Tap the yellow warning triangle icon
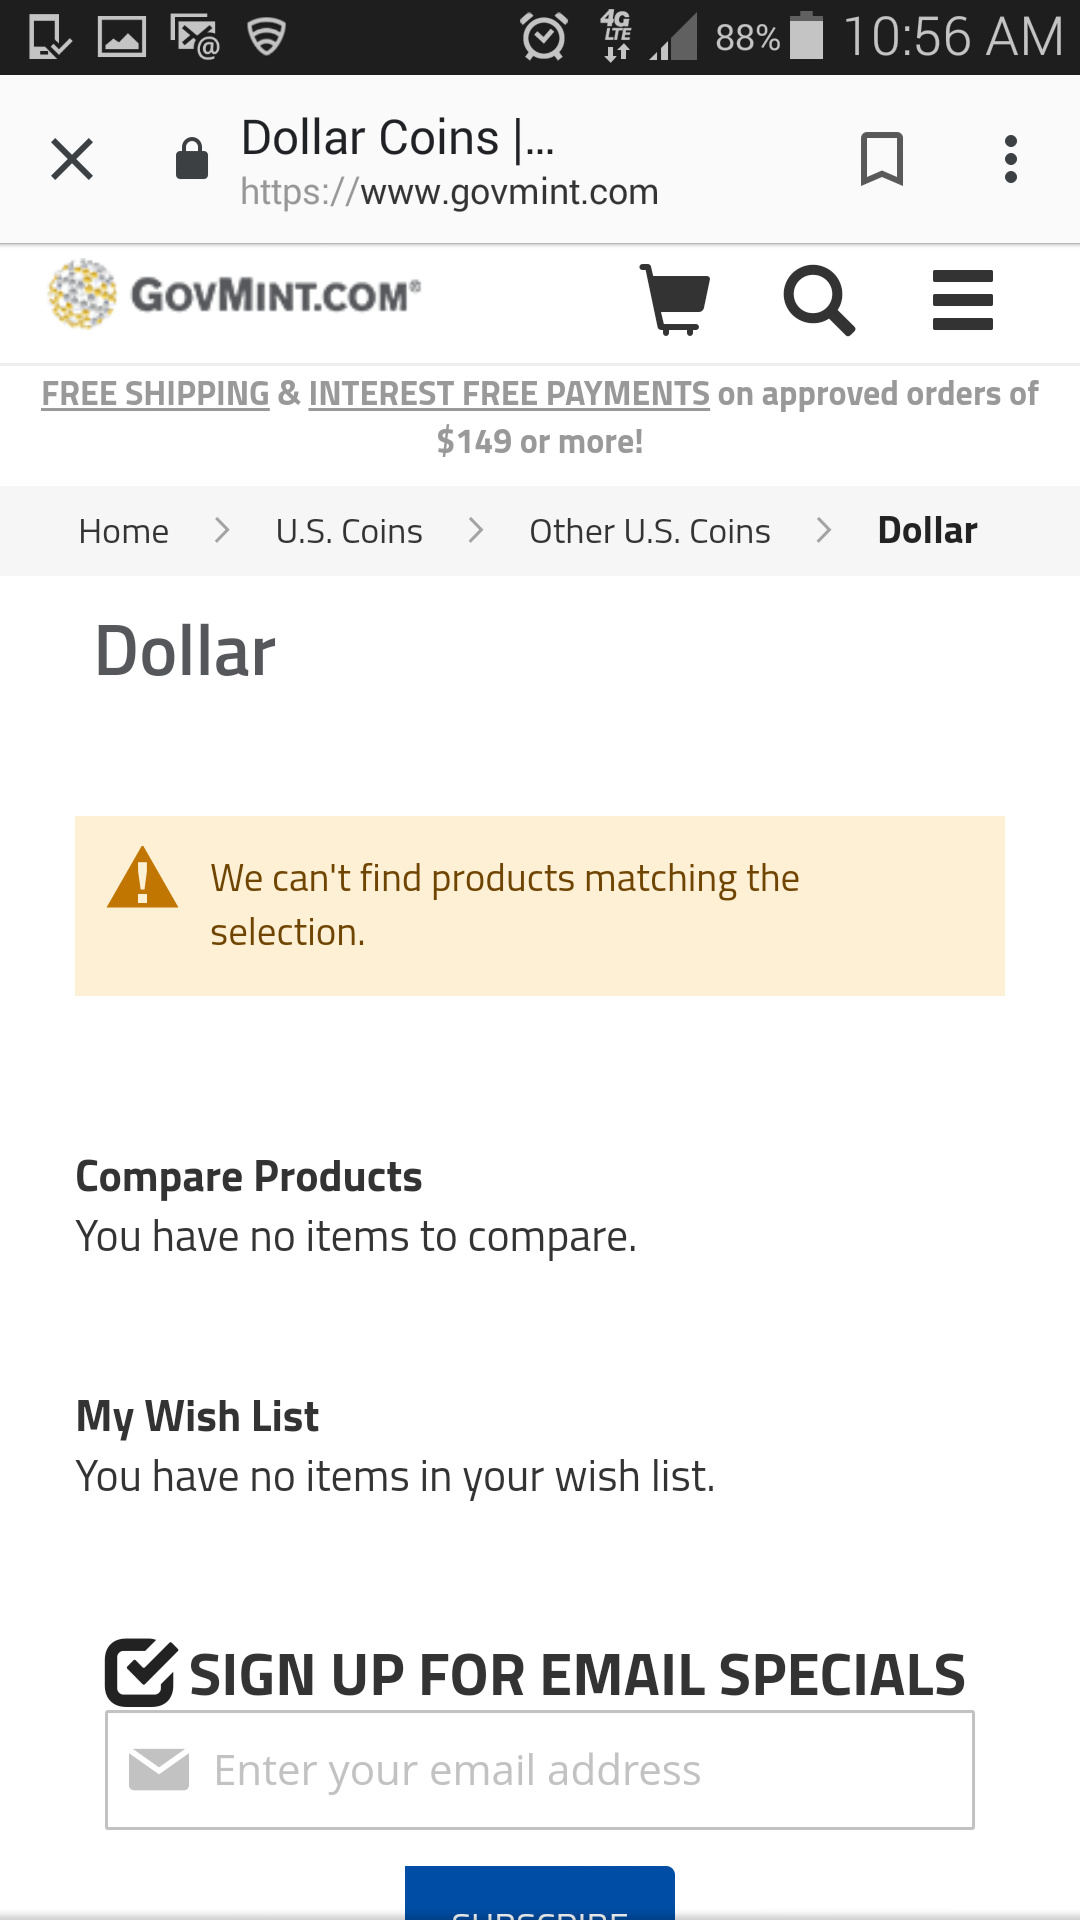Screen dimensions: 1080x1920 [x=142, y=878]
